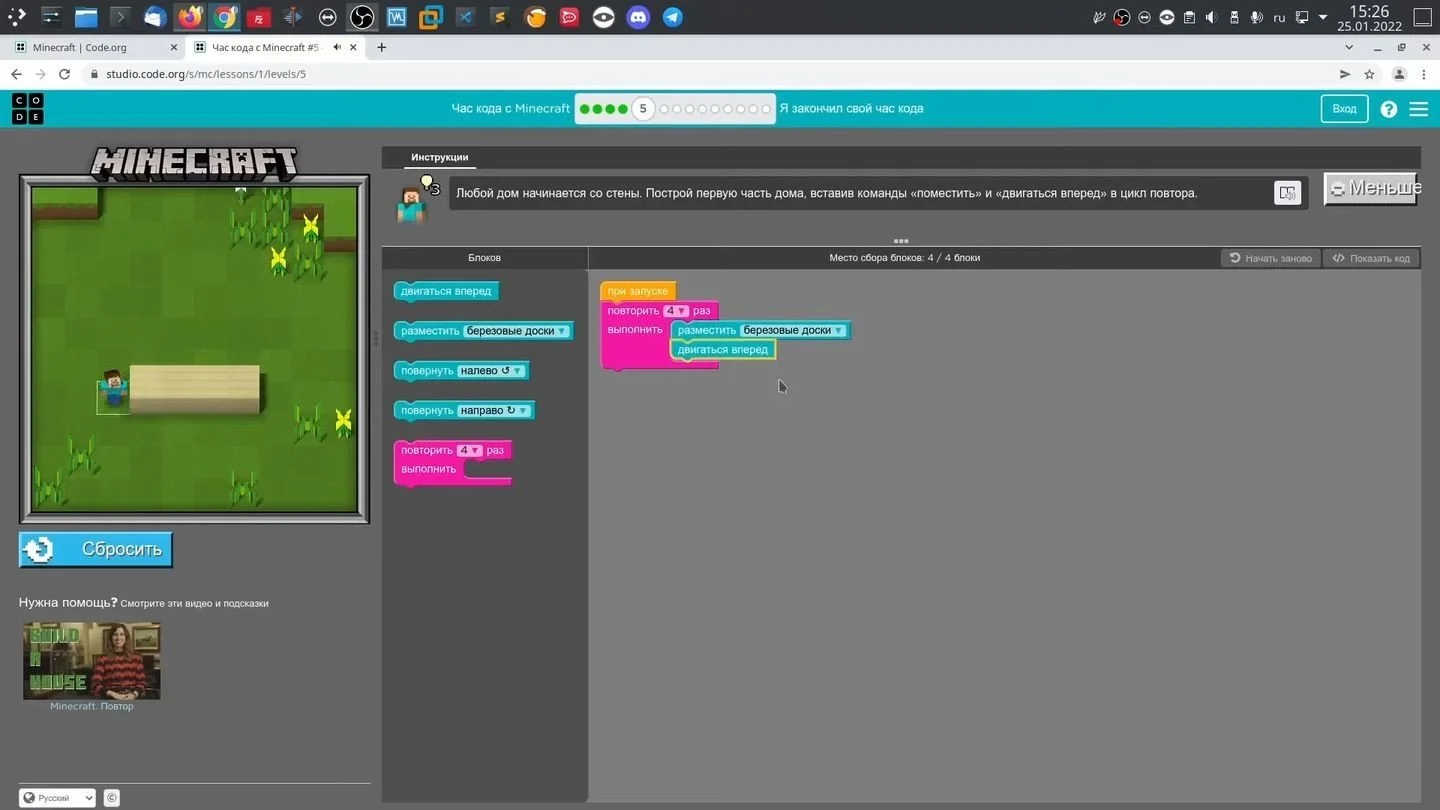Click the Сбросить reset button
Screen dimensions: 1440x810
pyautogui.click(x=96, y=550)
